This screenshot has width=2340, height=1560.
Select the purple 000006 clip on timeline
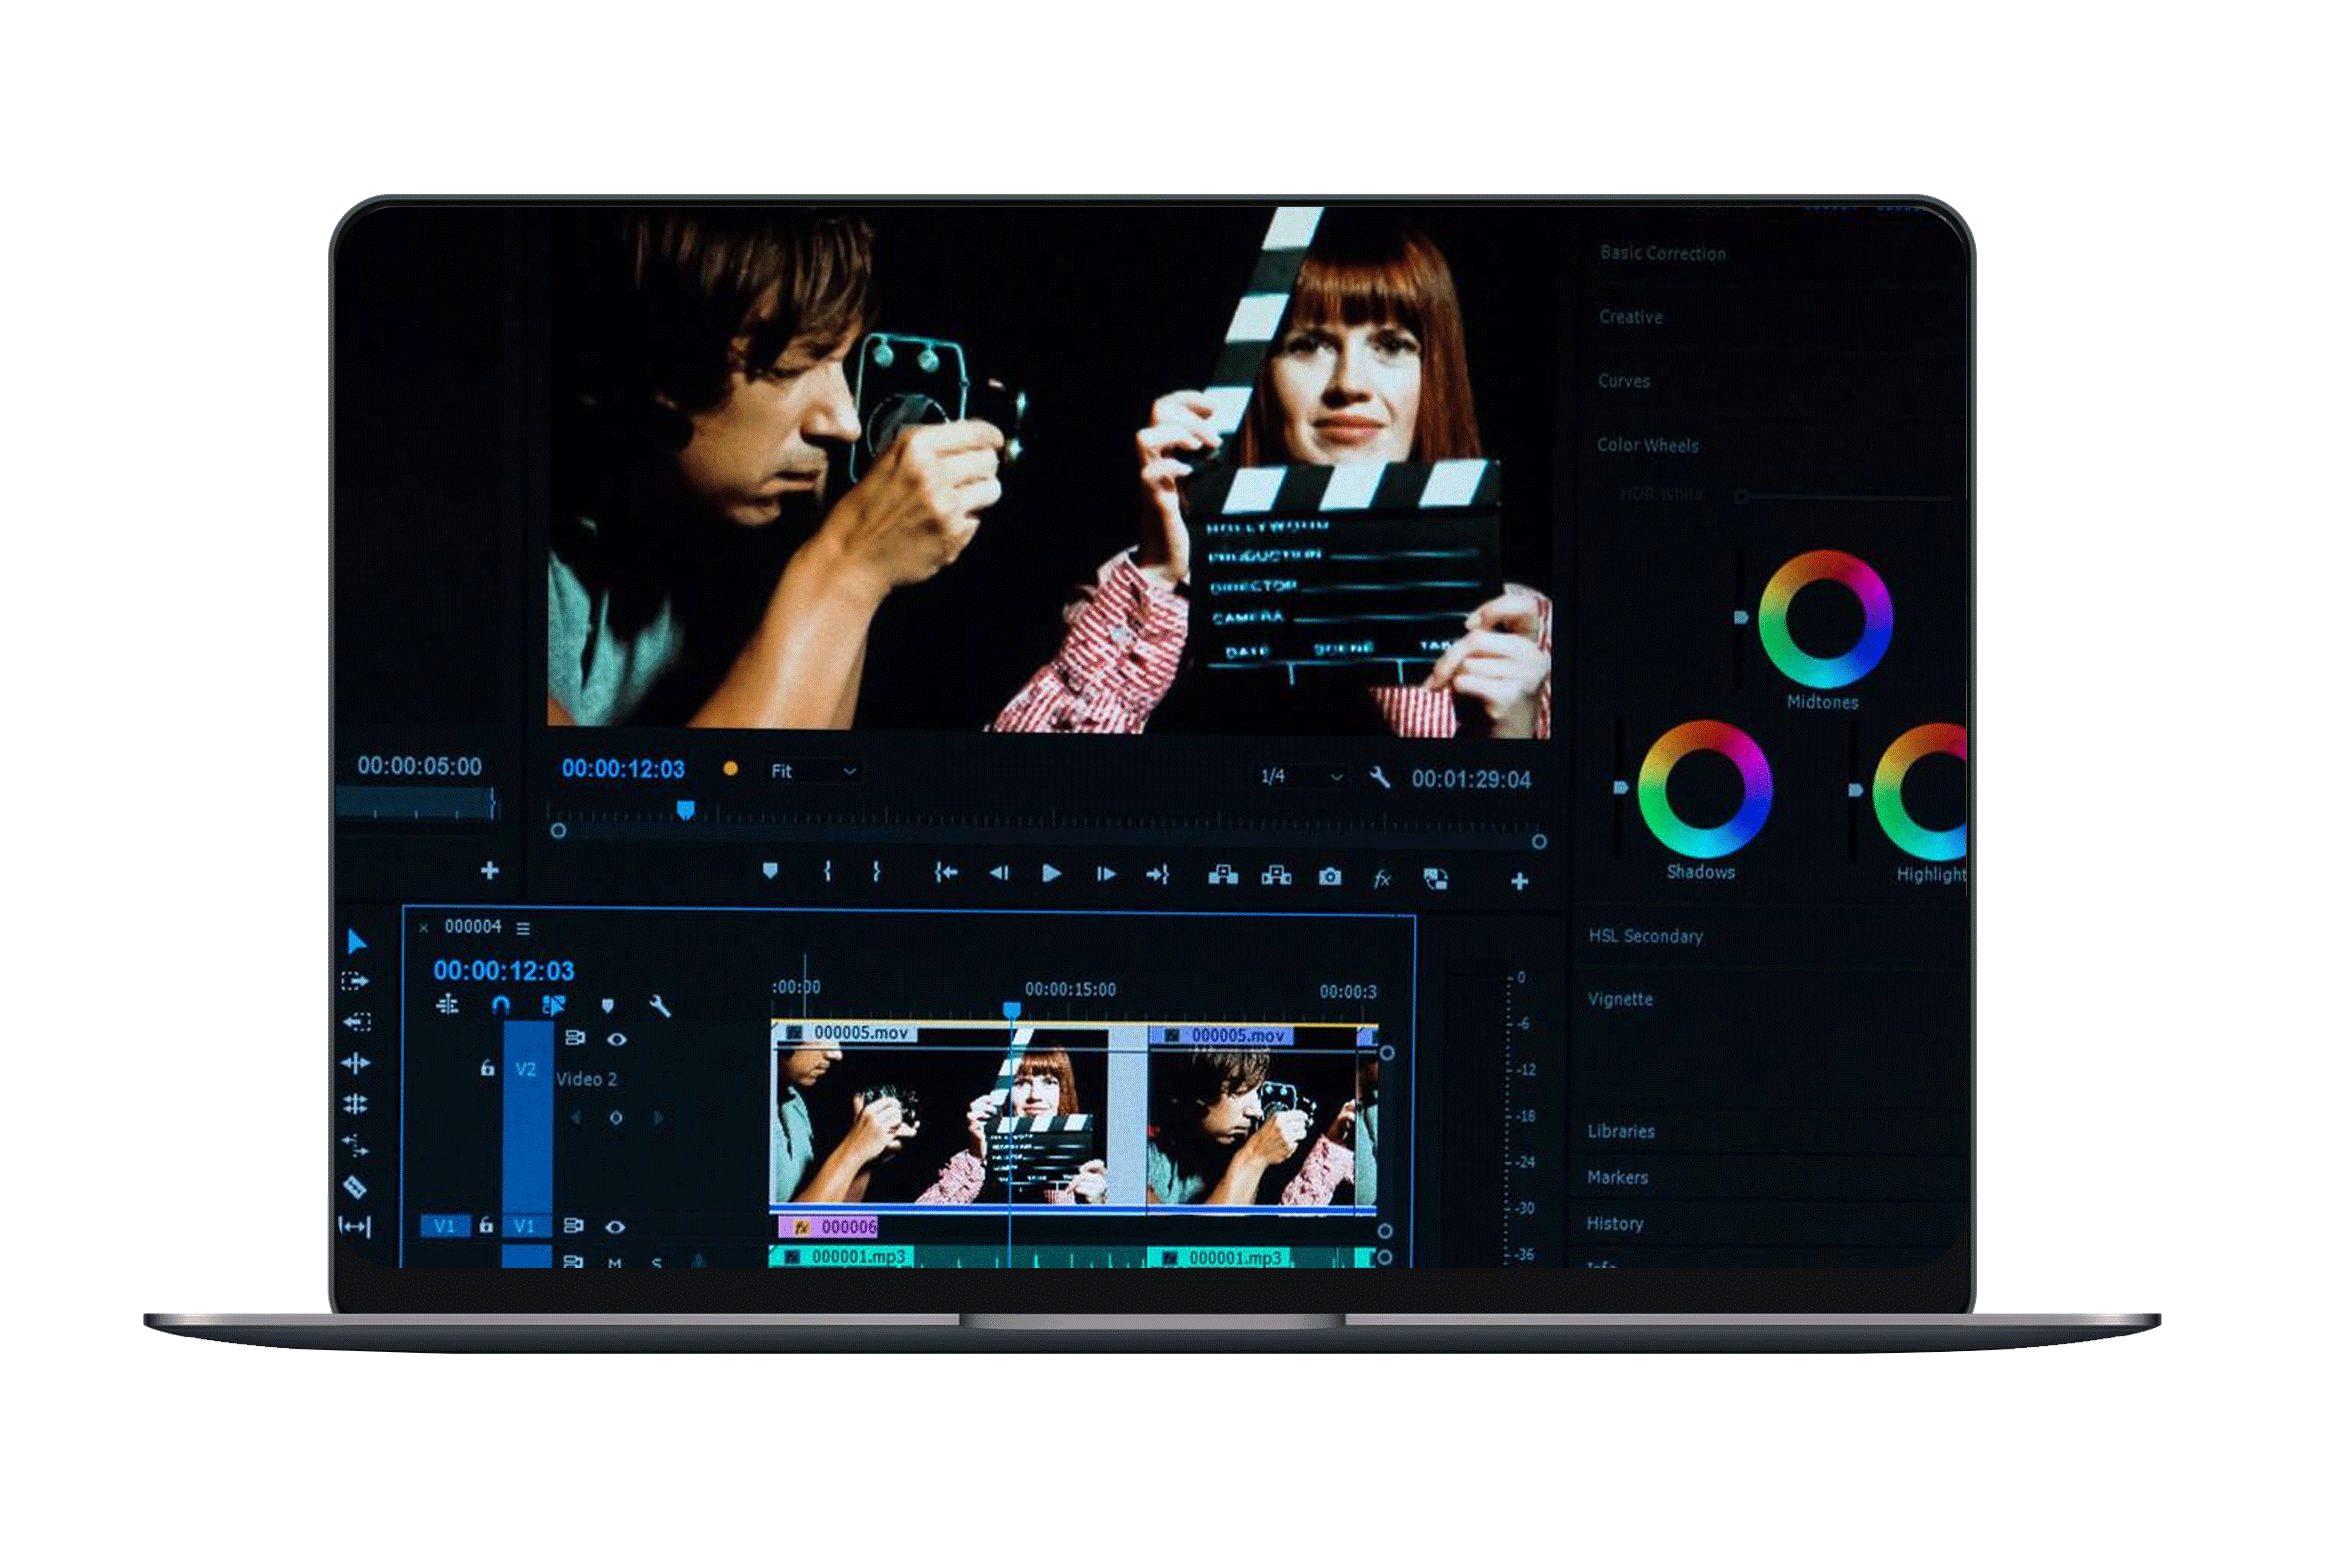829,1227
